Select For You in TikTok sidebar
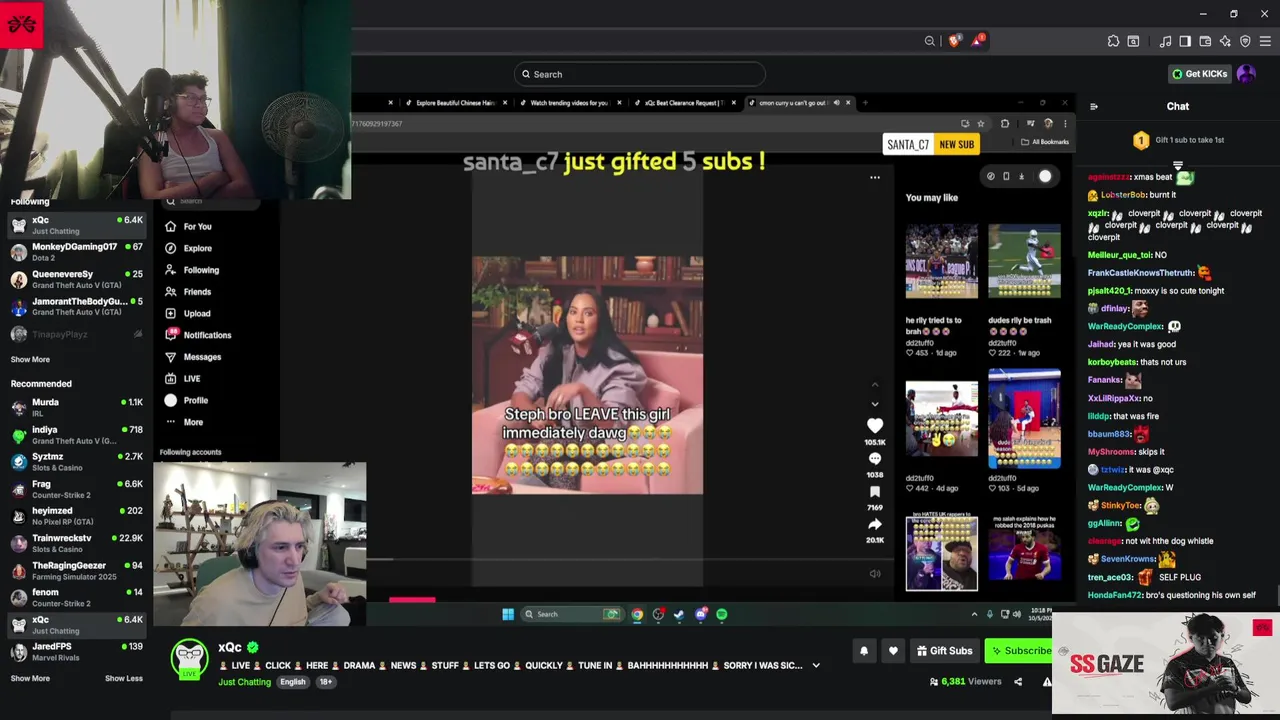Viewport: 1280px width, 720px height. (188, 227)
